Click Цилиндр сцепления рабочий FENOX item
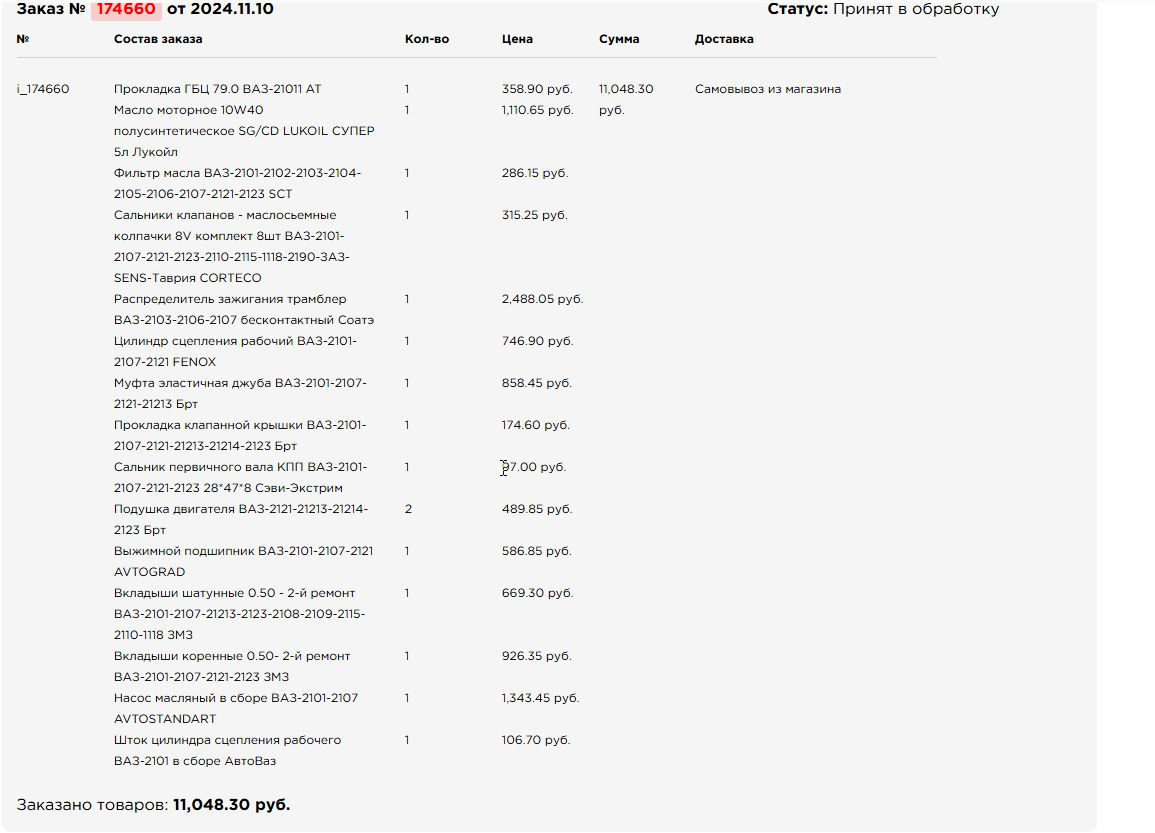This screenshot has height=833, width=1155. [x=235, y=351]
